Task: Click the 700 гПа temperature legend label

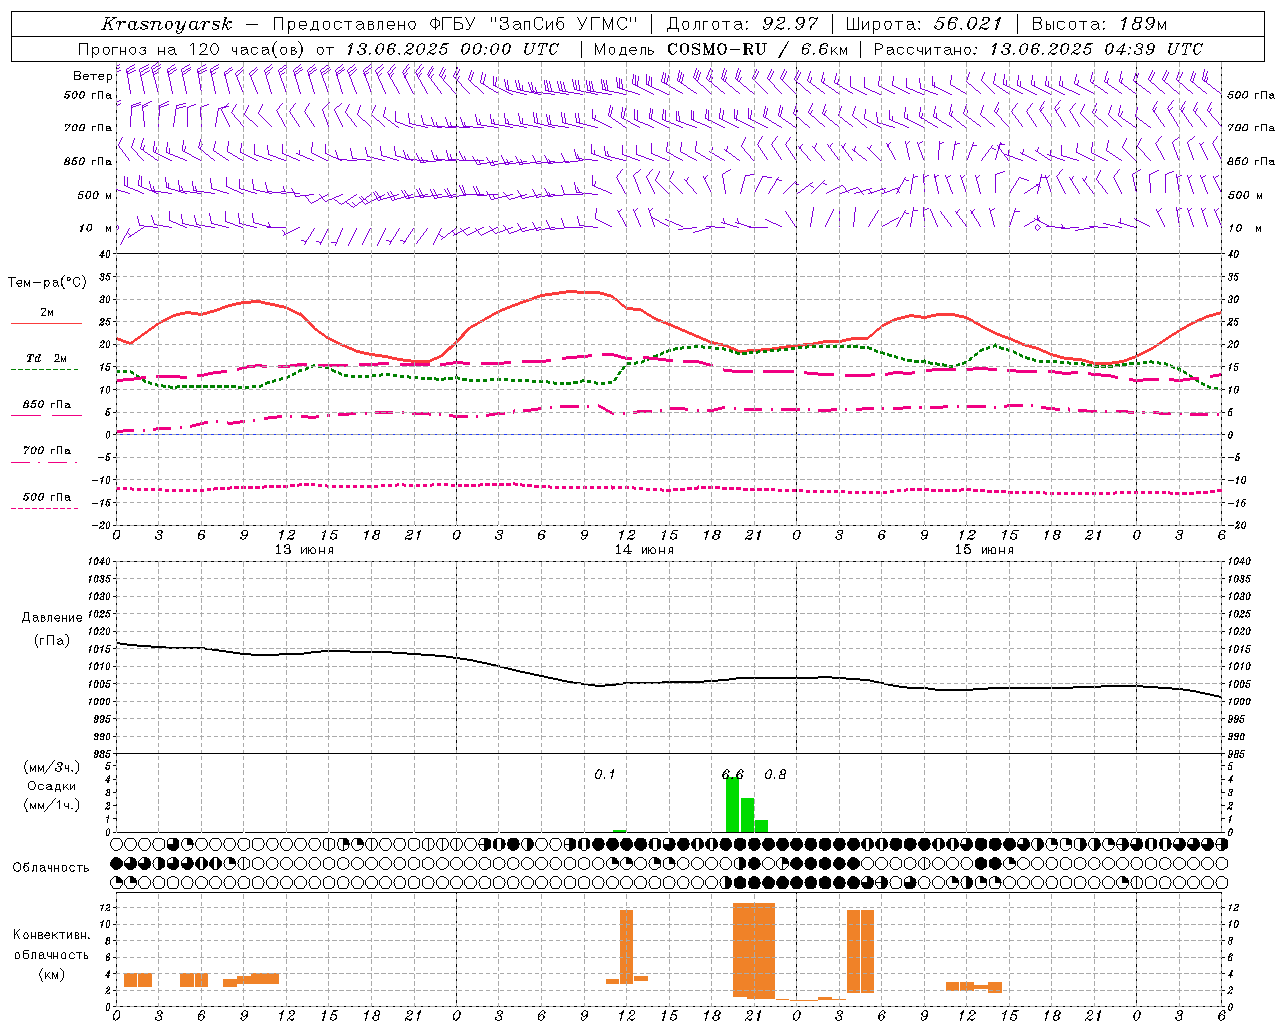Action: tap(47, 451)
